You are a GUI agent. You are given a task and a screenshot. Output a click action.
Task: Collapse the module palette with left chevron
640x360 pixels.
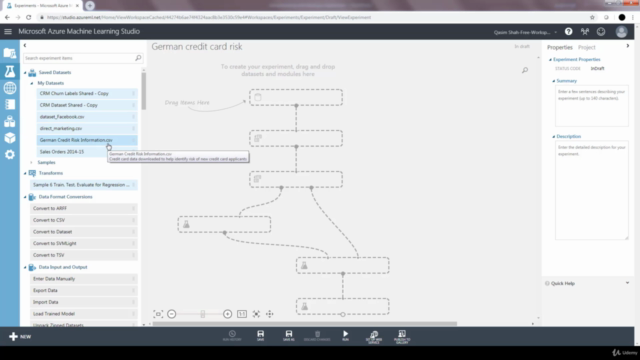(25, 45)
